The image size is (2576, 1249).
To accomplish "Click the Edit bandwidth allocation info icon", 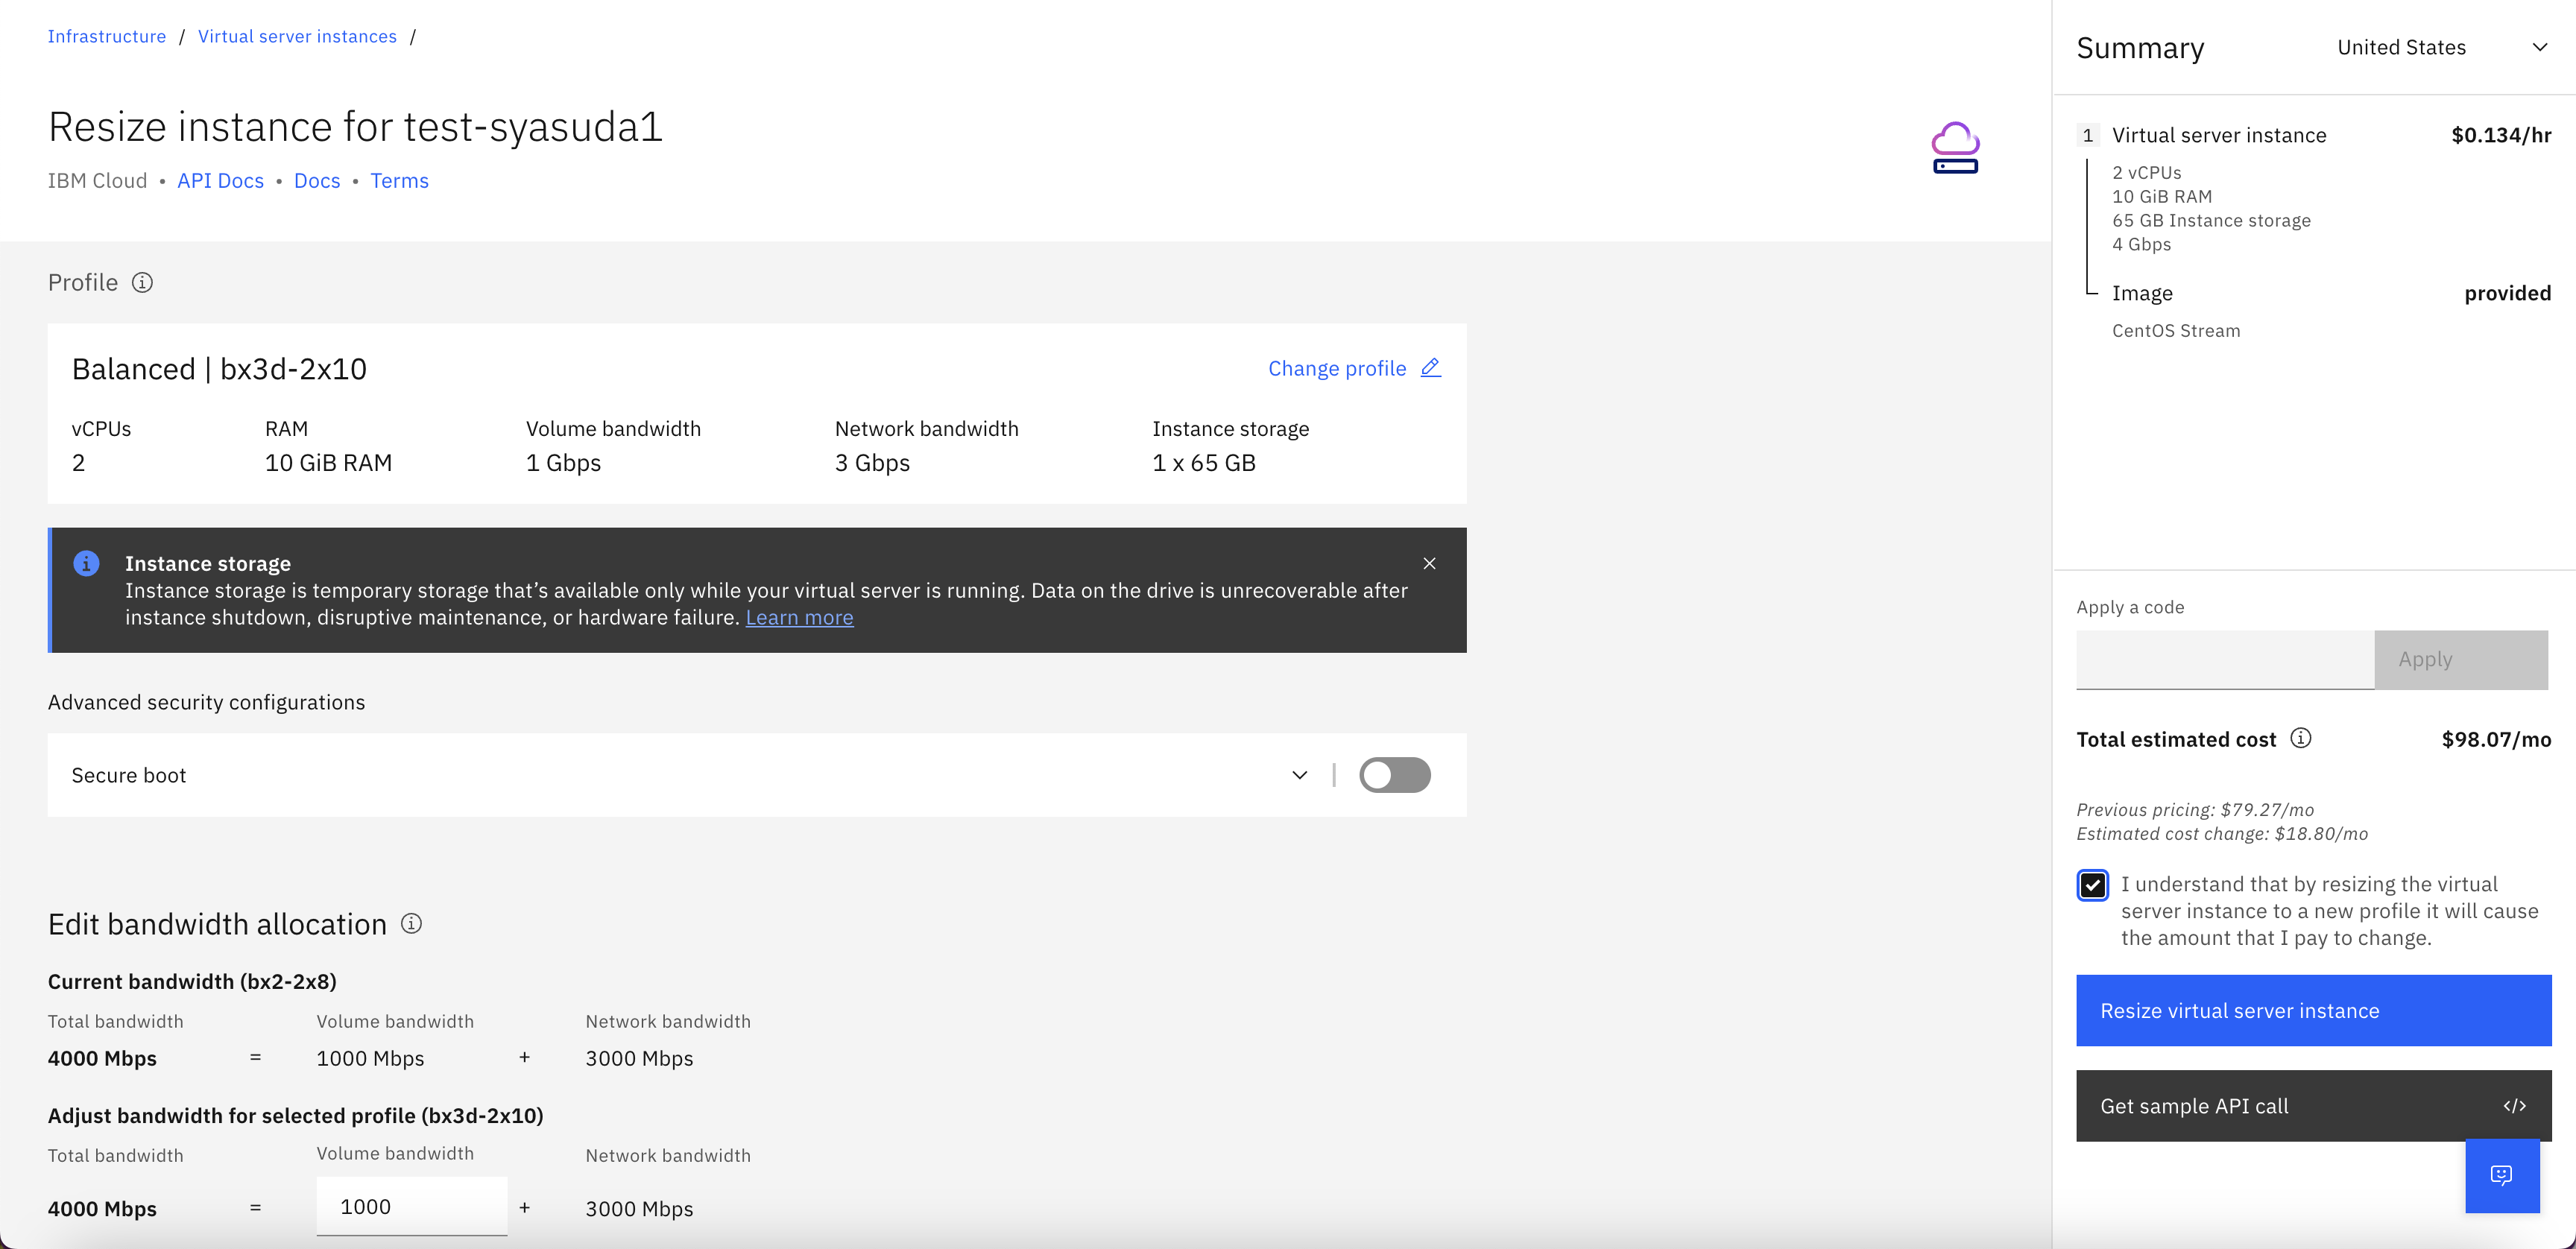I will point(411,923).
